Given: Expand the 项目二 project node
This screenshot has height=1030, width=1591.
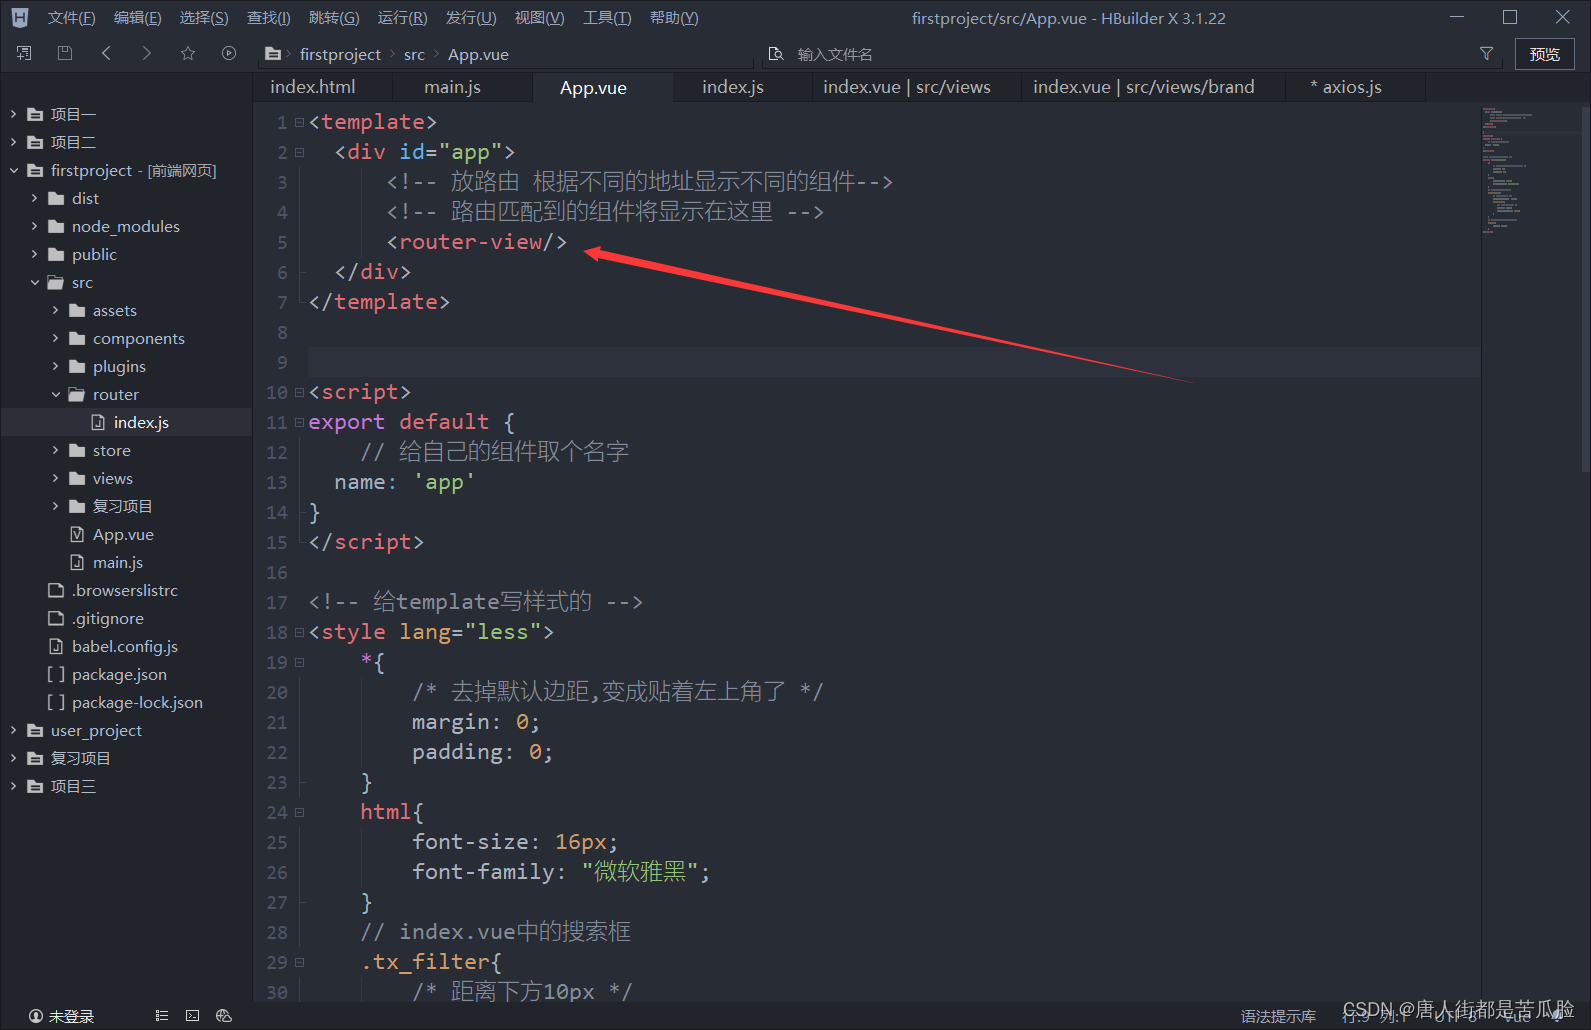Looking at the screenshot, I should pyautogui.click(x=13, y=142).
